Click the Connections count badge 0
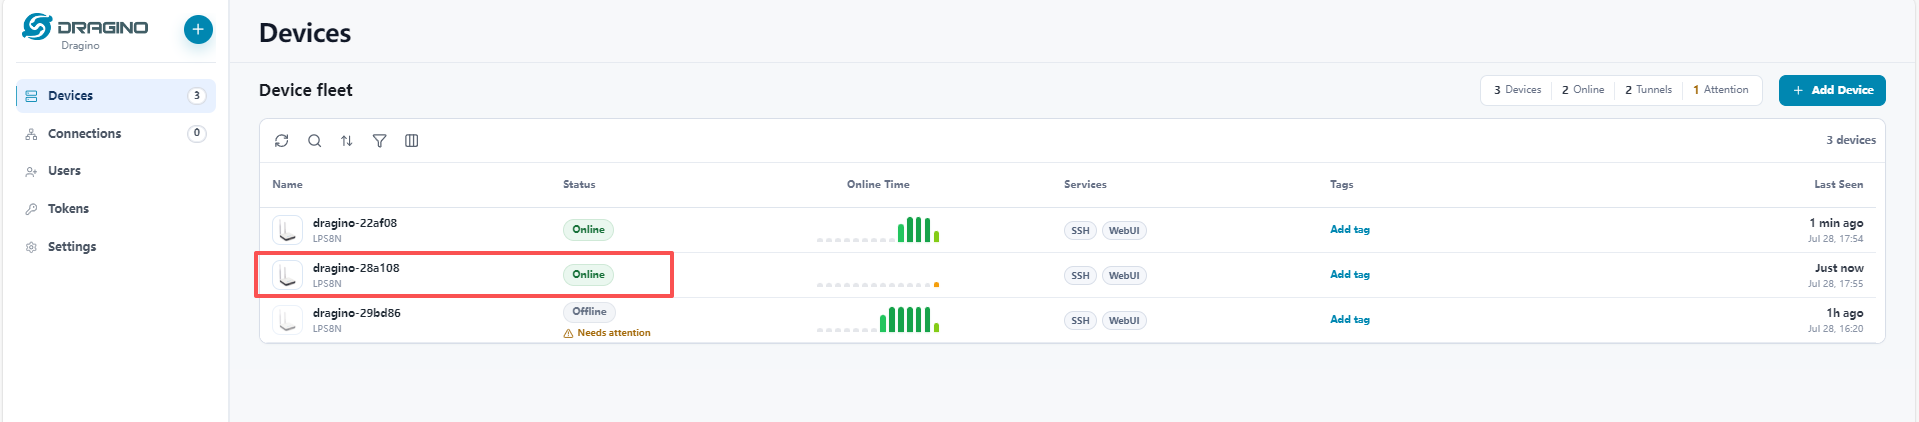 [197, 133]
